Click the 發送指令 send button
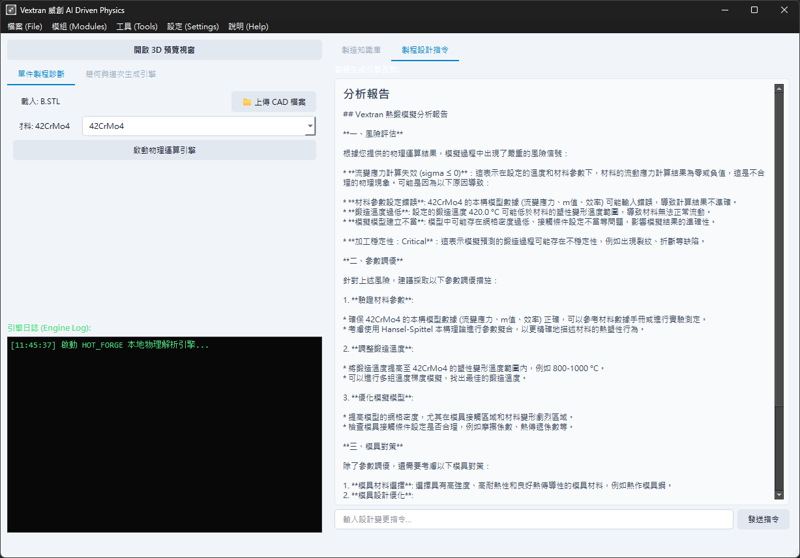Image resolution: width=800 pixels, height=558 pixels. pos(764,519)
